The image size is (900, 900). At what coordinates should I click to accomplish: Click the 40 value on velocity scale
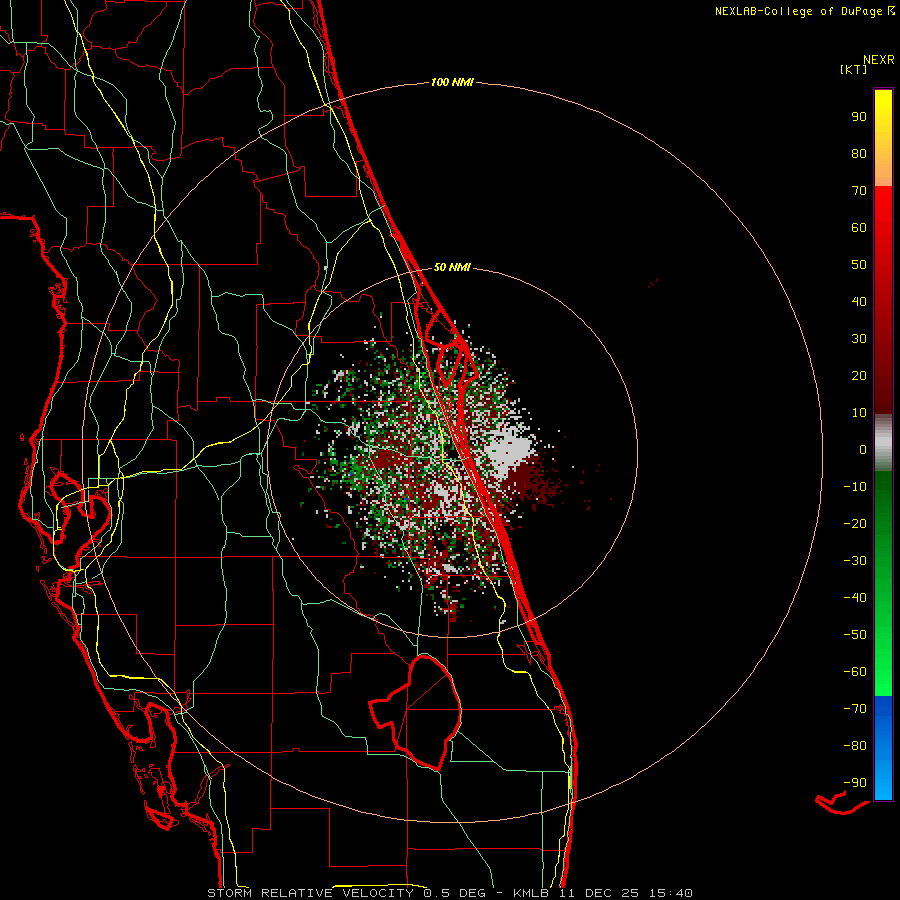point(859,302)
